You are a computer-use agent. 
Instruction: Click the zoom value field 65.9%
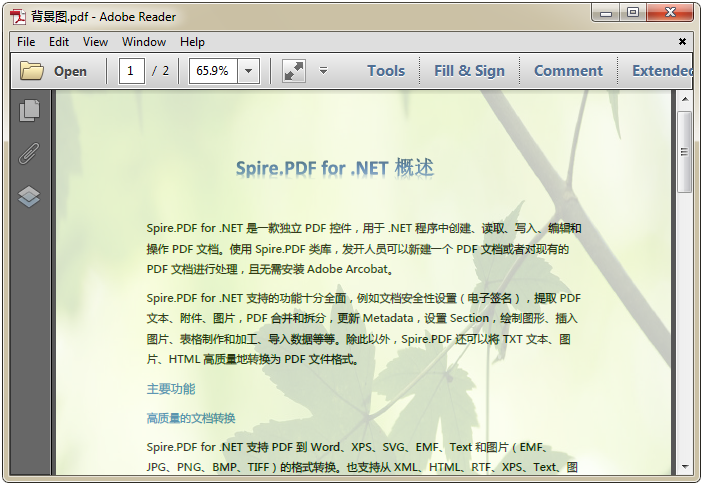pyautogui.click(x=213, y=71)
